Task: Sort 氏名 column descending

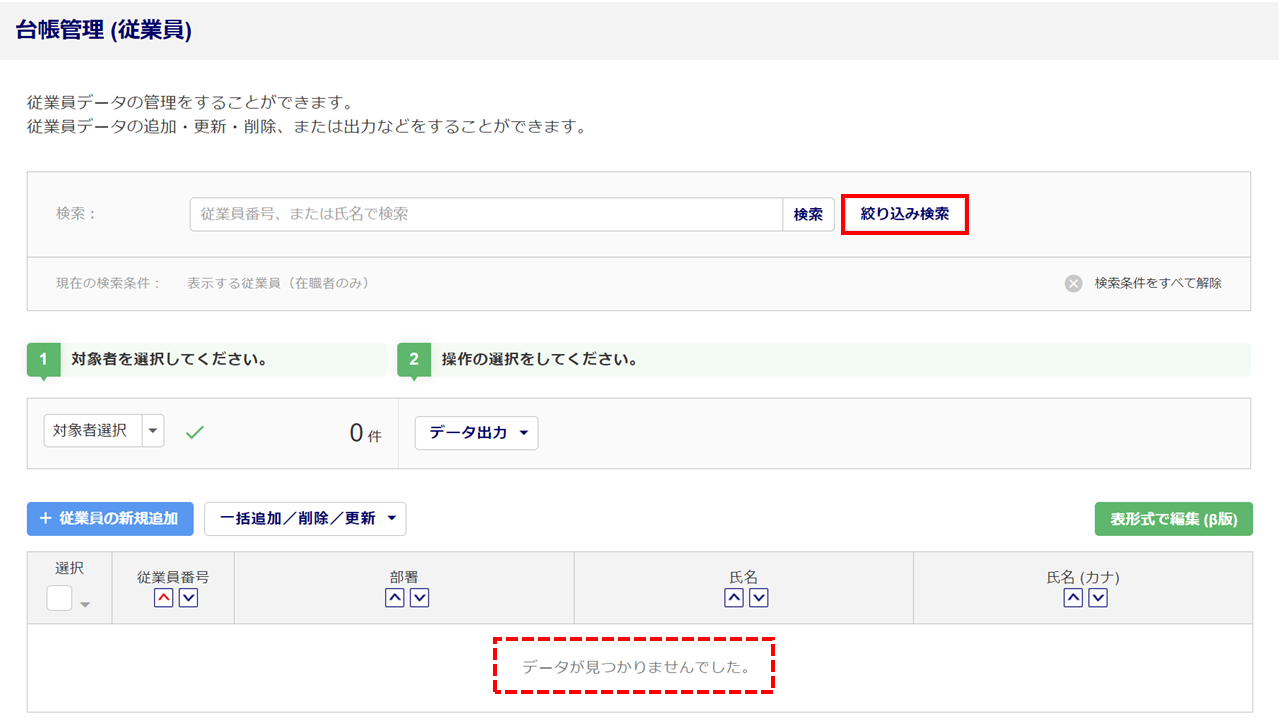Action: [759, 597]
